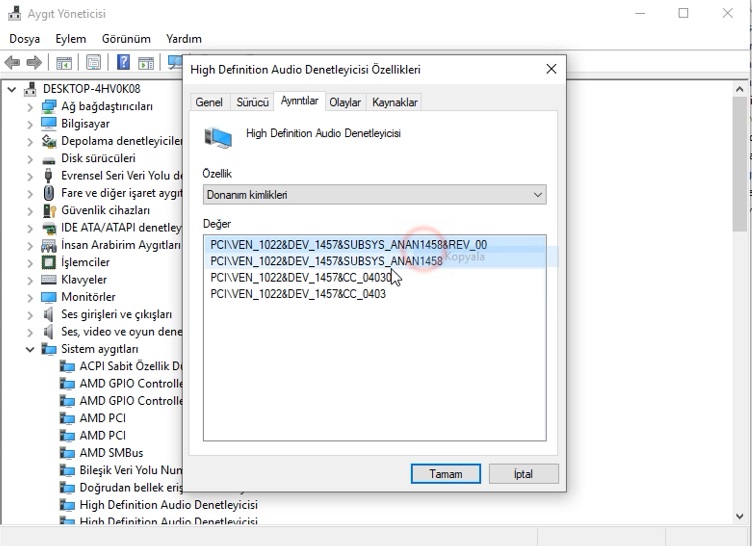This screenshot has width=752, height=546.
Task: Click the İnsan Arabirim Aygıtları icon
Action: 48,246
